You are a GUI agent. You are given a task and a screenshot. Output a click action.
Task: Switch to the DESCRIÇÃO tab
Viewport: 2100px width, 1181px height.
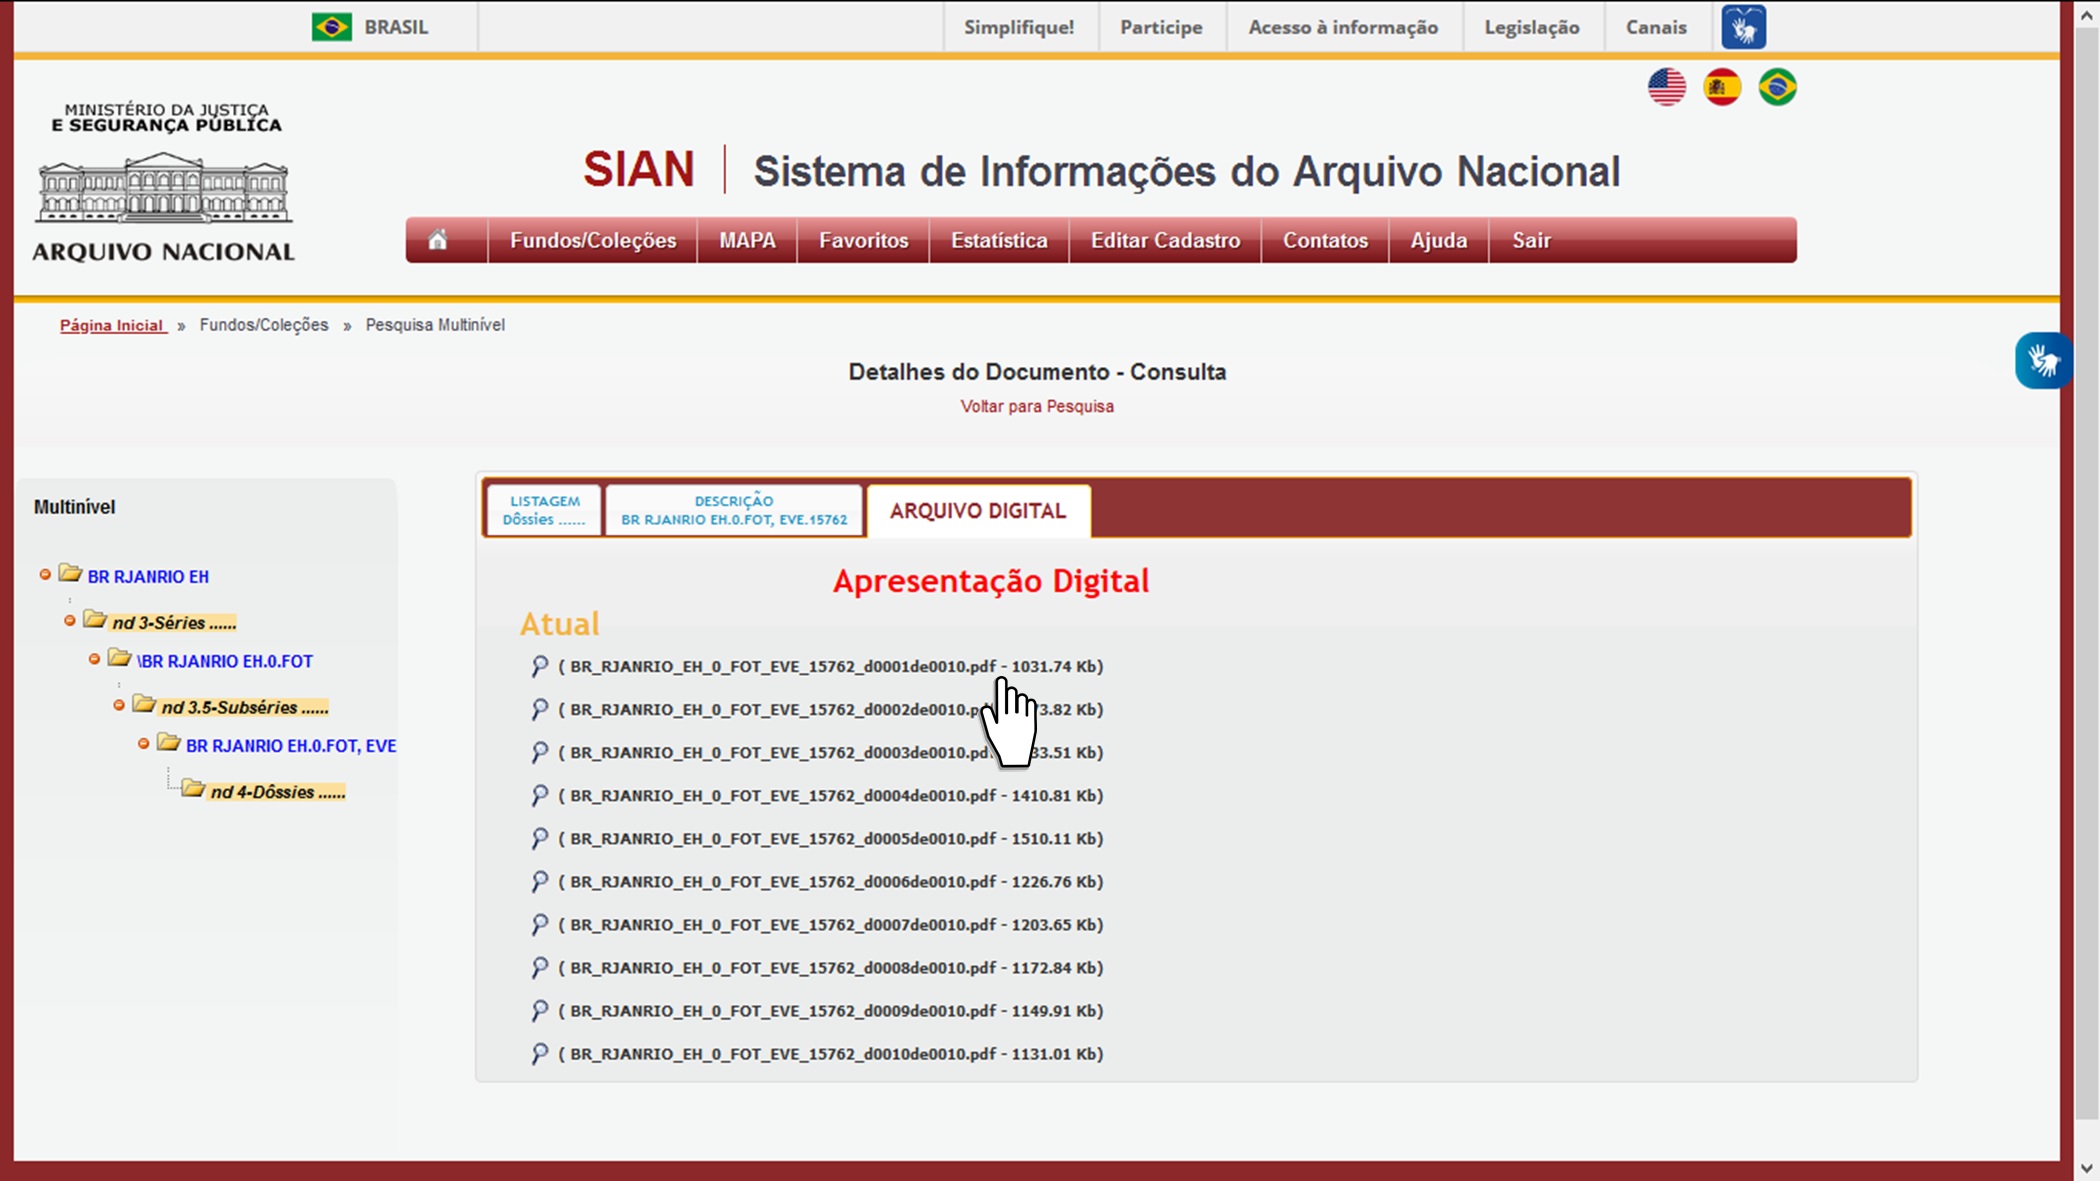click(x=733, y=509)
